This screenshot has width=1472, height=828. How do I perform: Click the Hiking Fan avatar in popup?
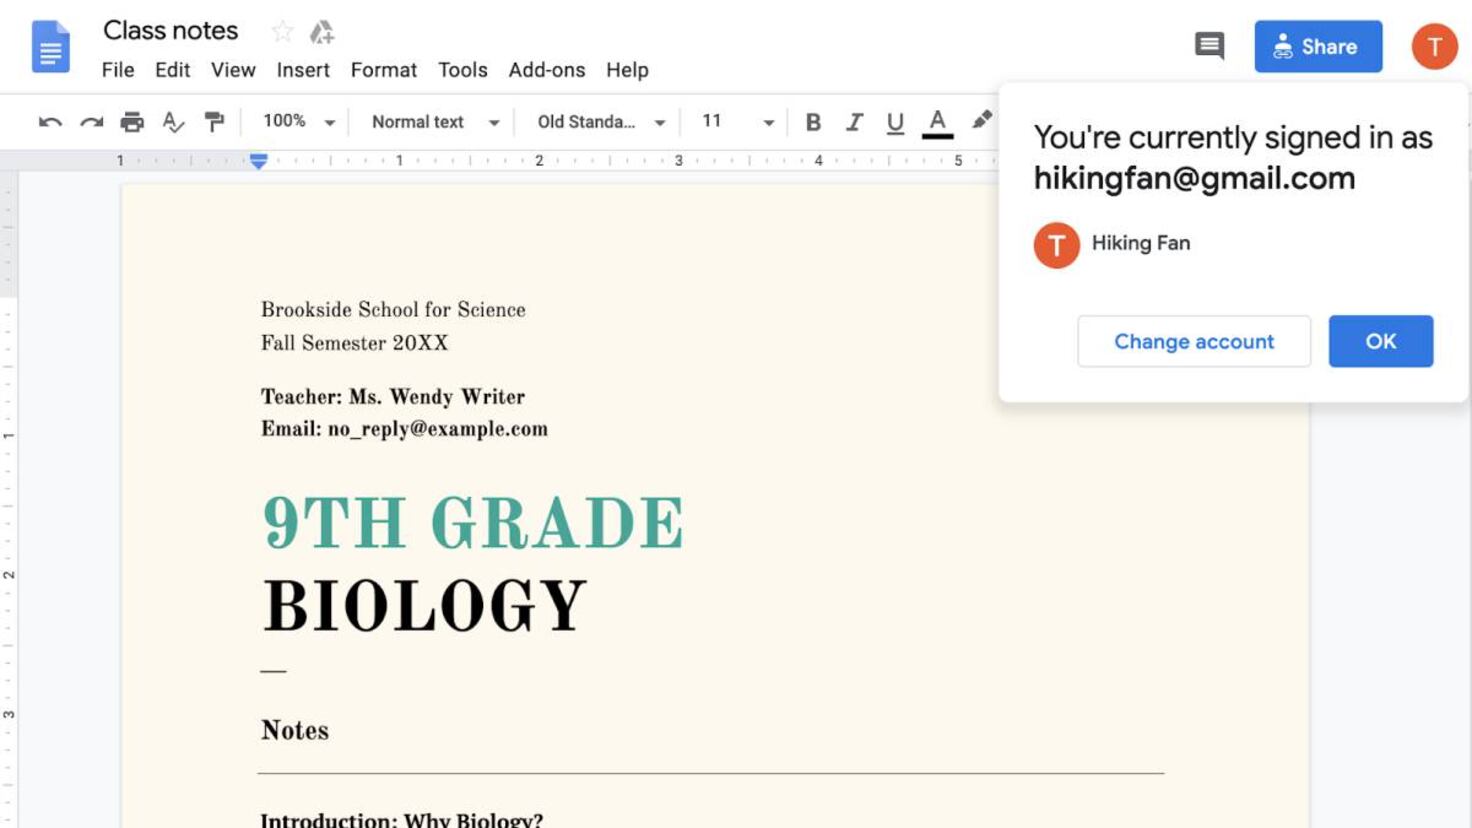coord(1056,245)
